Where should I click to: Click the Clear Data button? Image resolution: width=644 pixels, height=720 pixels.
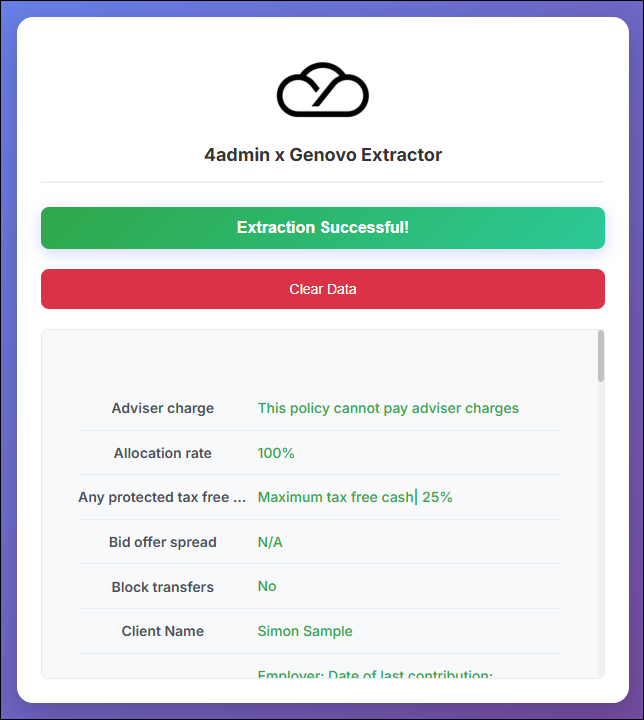coord(322,289)
